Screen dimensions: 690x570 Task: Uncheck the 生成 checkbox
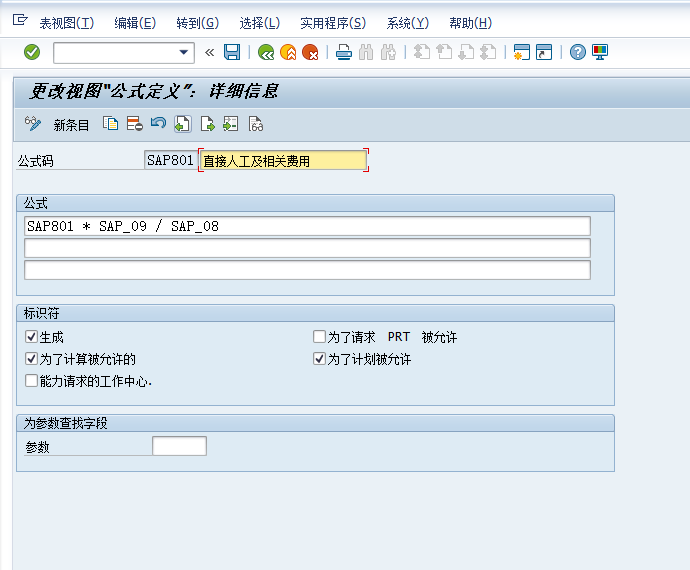click(31, 337)
